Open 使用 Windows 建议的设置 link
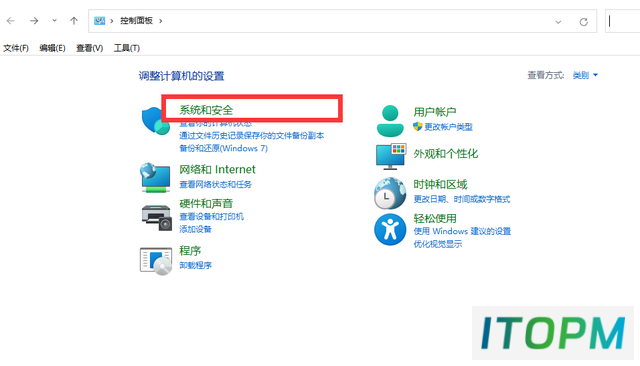This screenshot has width=640, height=366. click(x=462, y=231)
